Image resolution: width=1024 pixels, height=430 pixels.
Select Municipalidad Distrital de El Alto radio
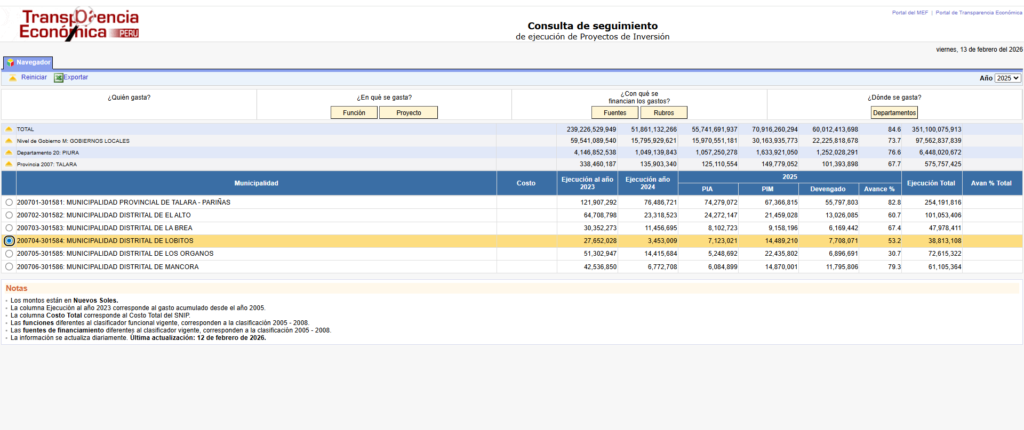tap(9, 215)
